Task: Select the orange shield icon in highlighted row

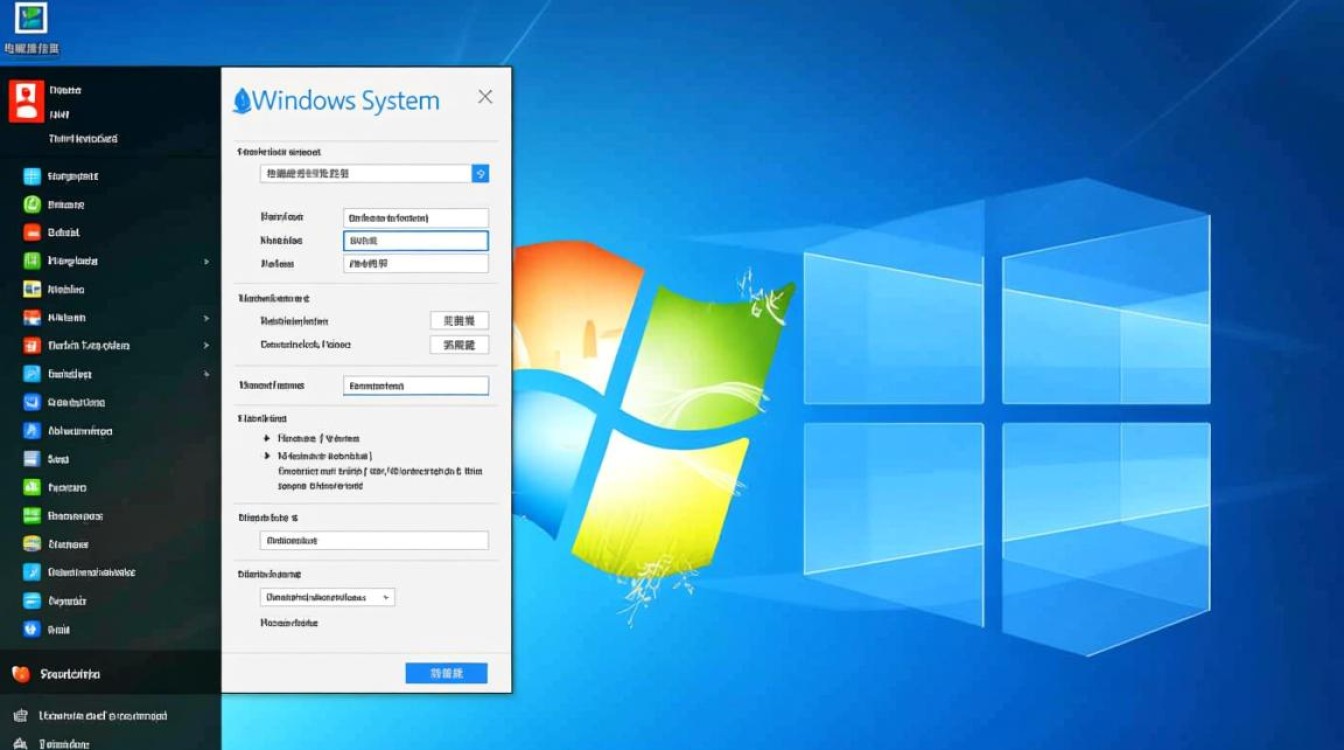Action: 20,674
